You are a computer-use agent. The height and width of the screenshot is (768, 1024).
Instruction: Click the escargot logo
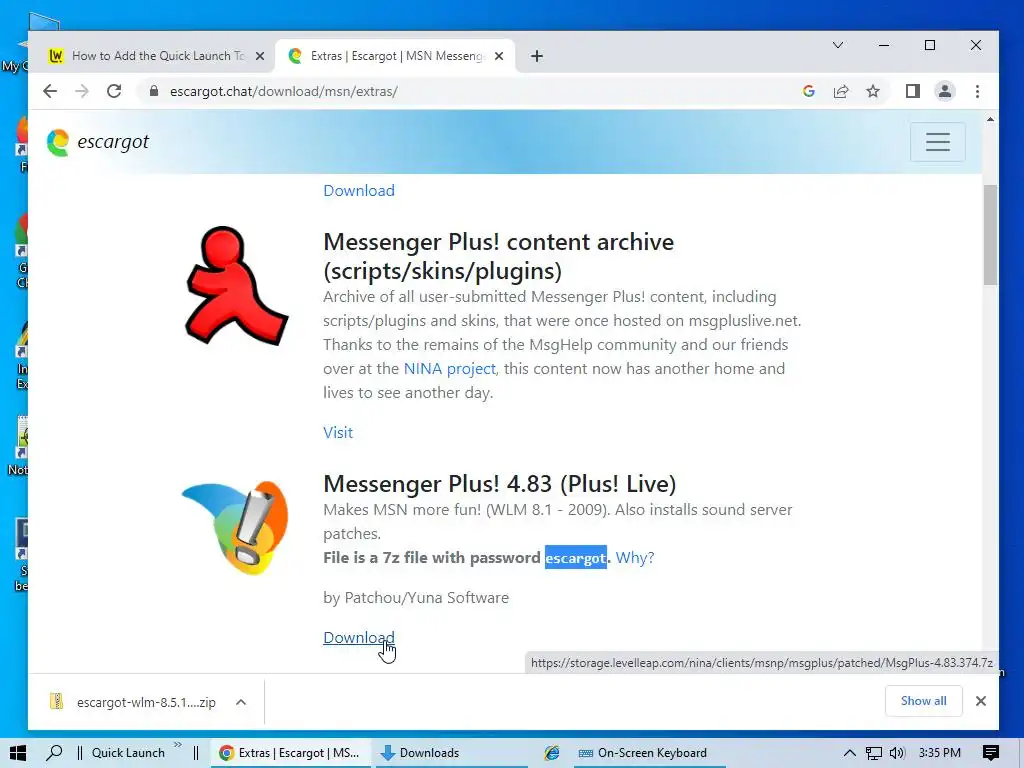(x=98, y=142)
